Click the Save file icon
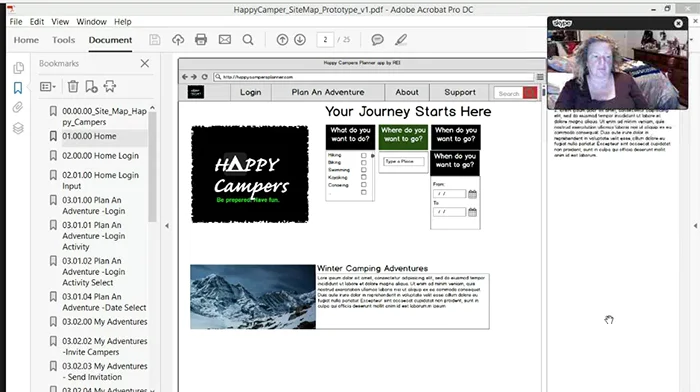The image size is (700, 392). tap(154, 40)
